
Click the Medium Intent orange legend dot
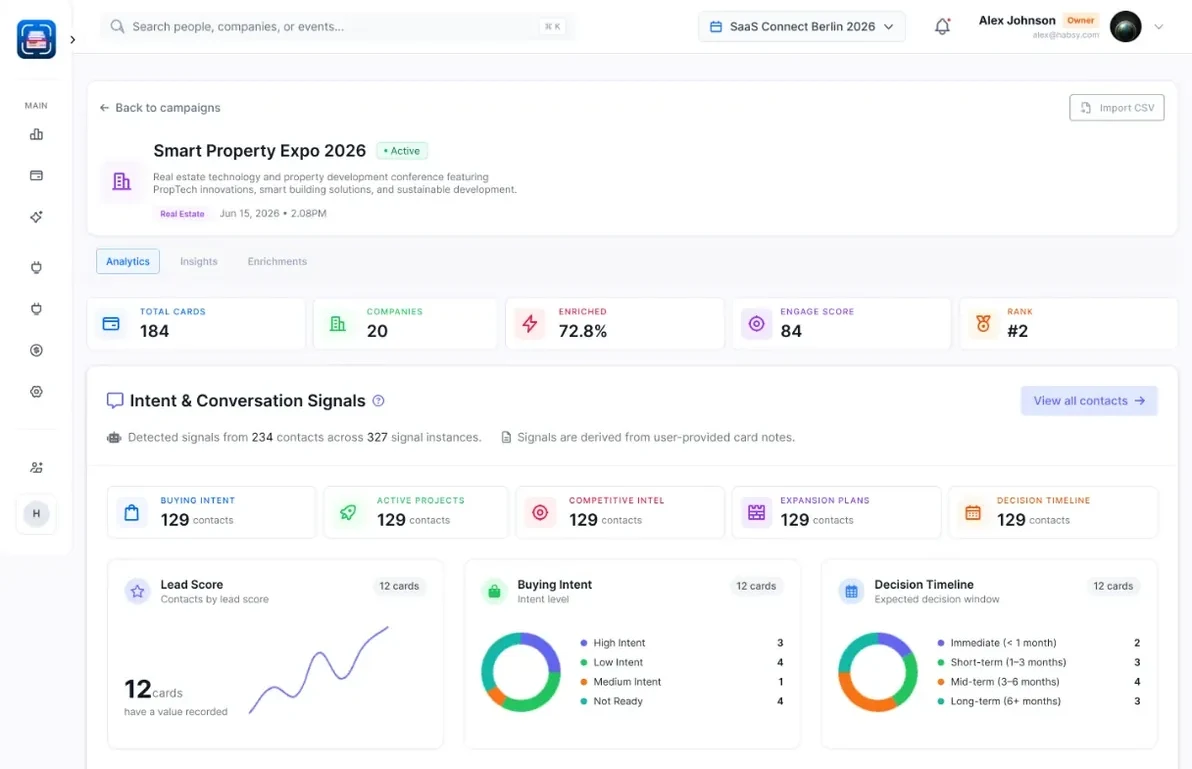pos(584,682)
